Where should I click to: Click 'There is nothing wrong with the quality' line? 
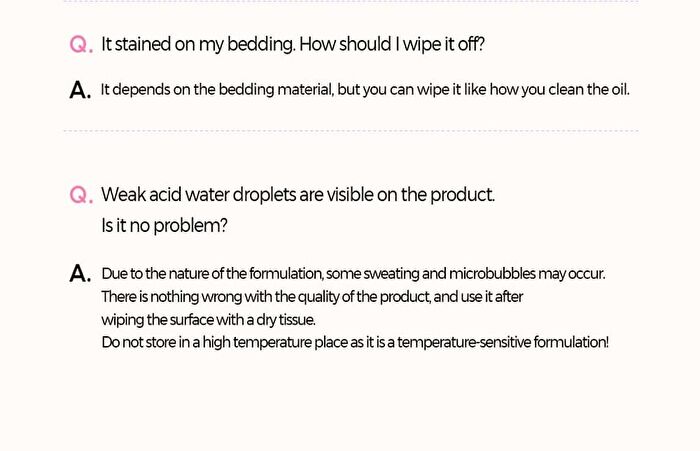312,297
